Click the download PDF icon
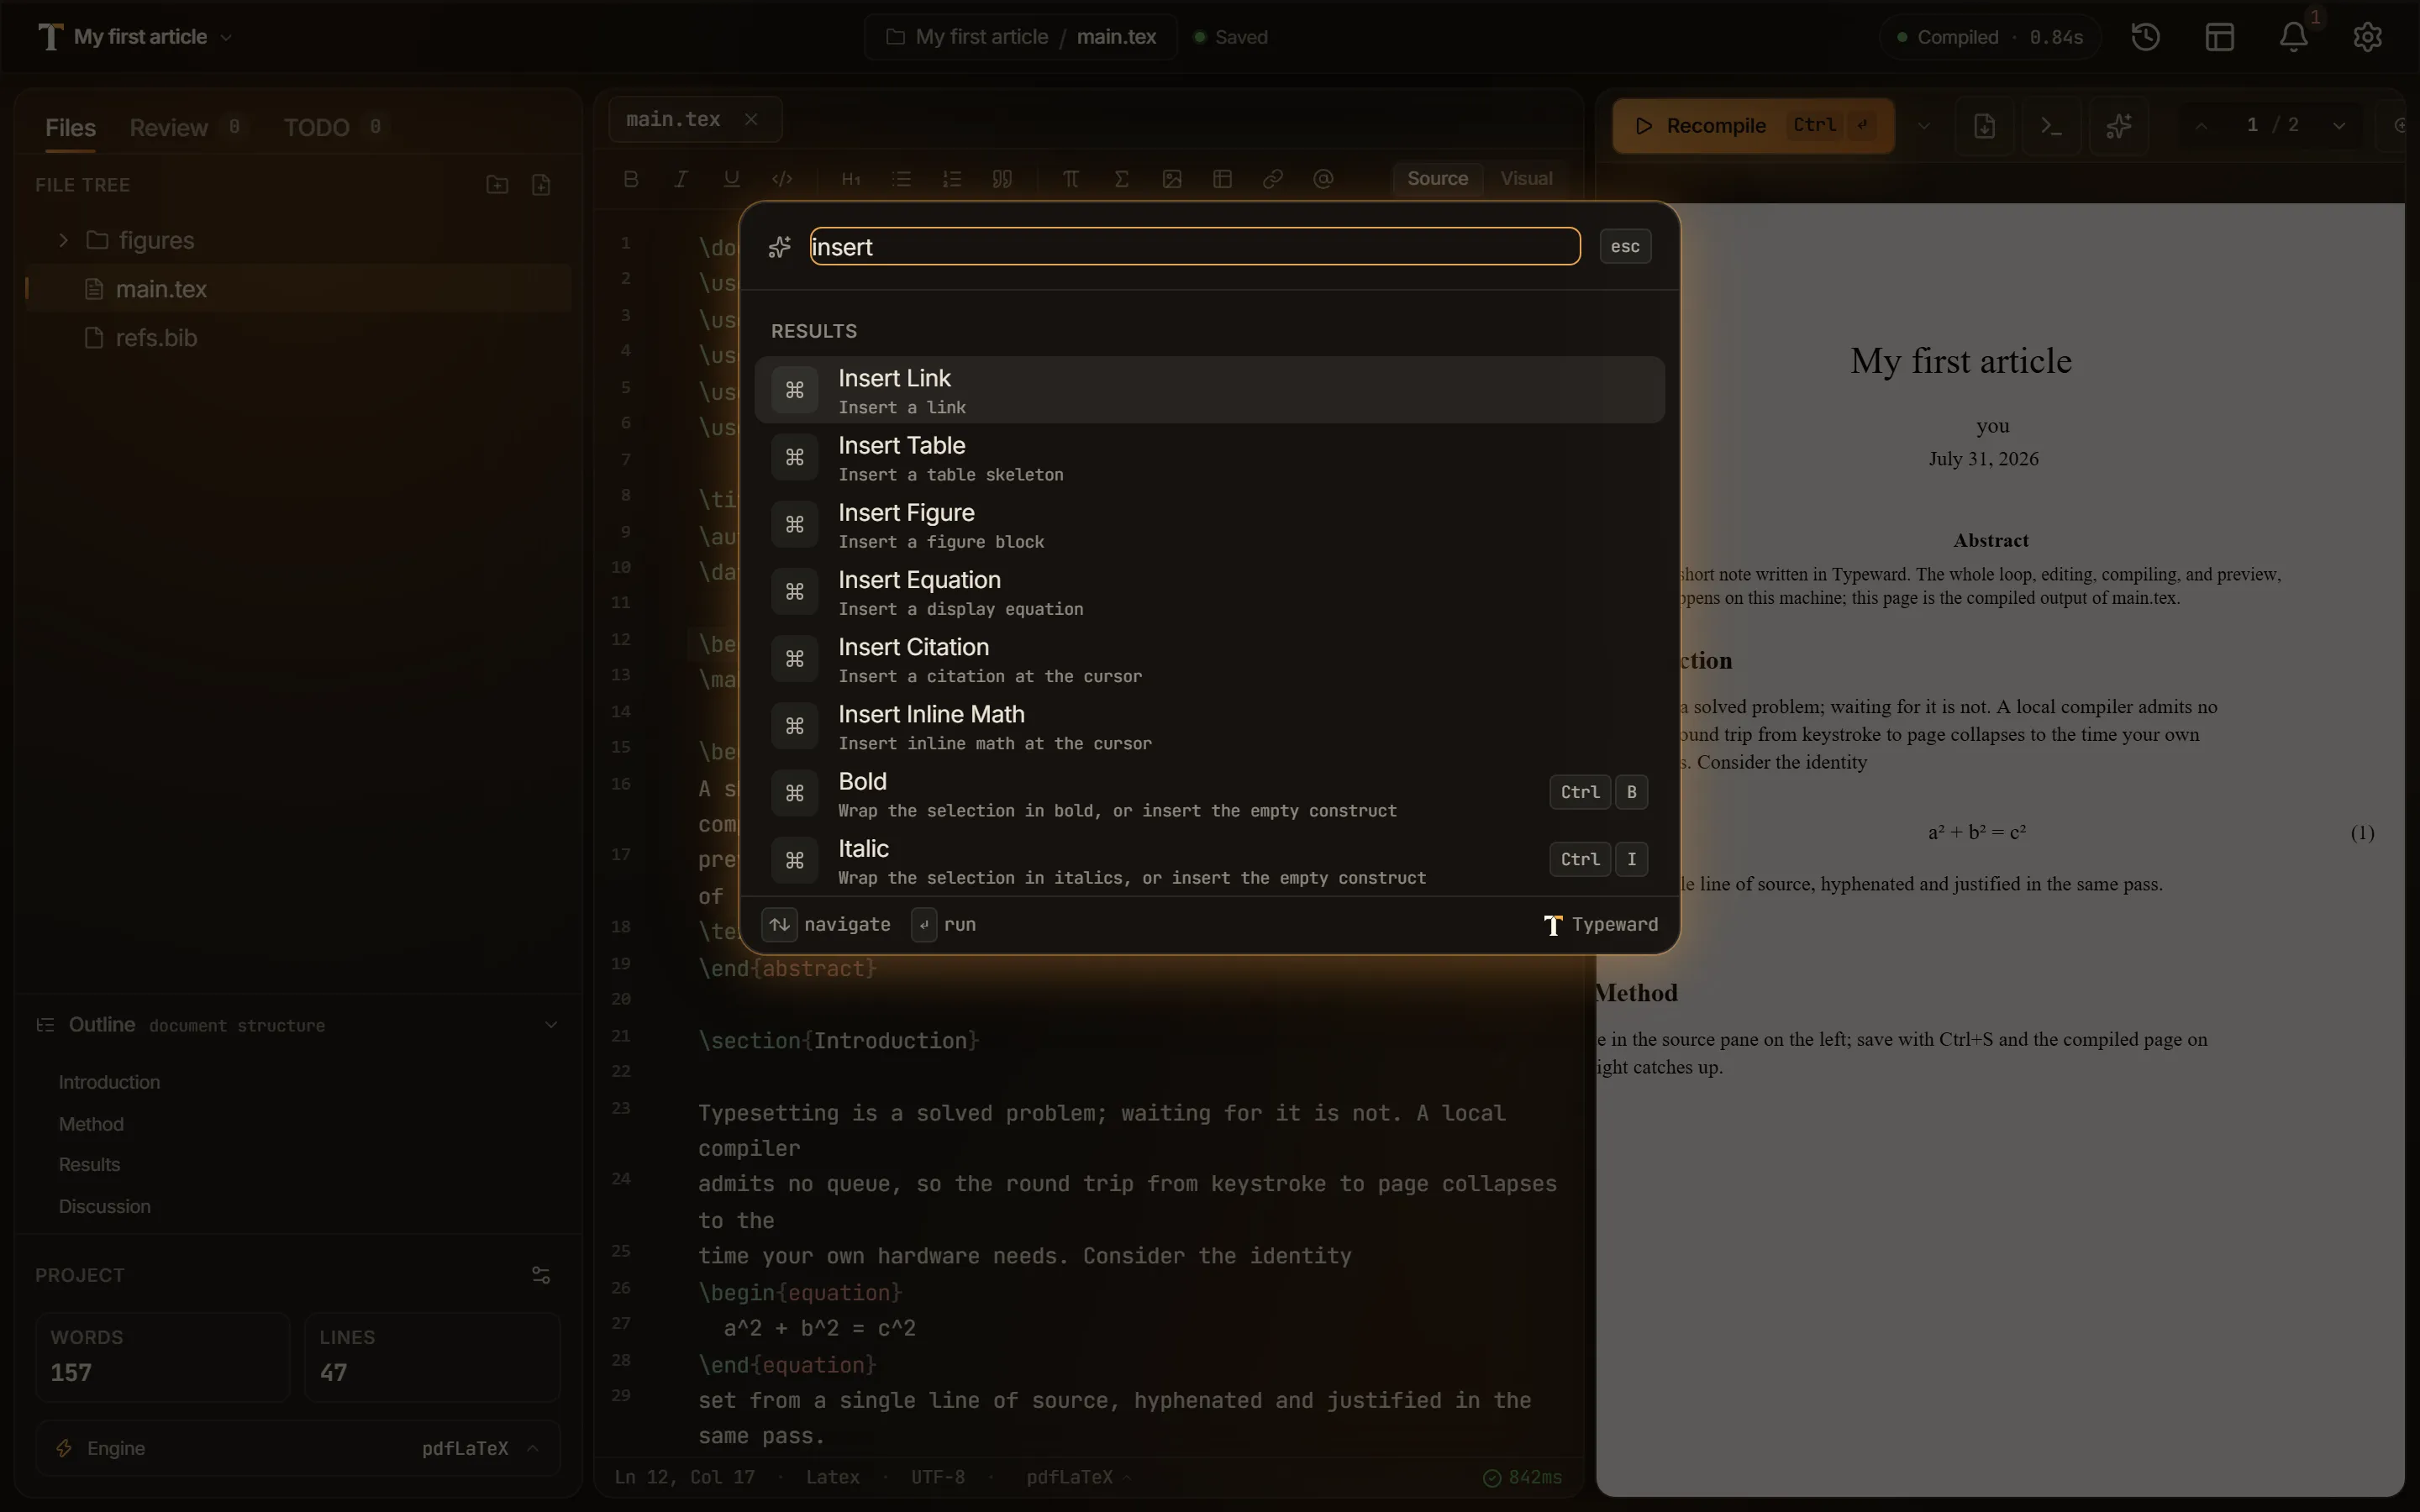2420x1512 pixels. (x=1984, y=126)
